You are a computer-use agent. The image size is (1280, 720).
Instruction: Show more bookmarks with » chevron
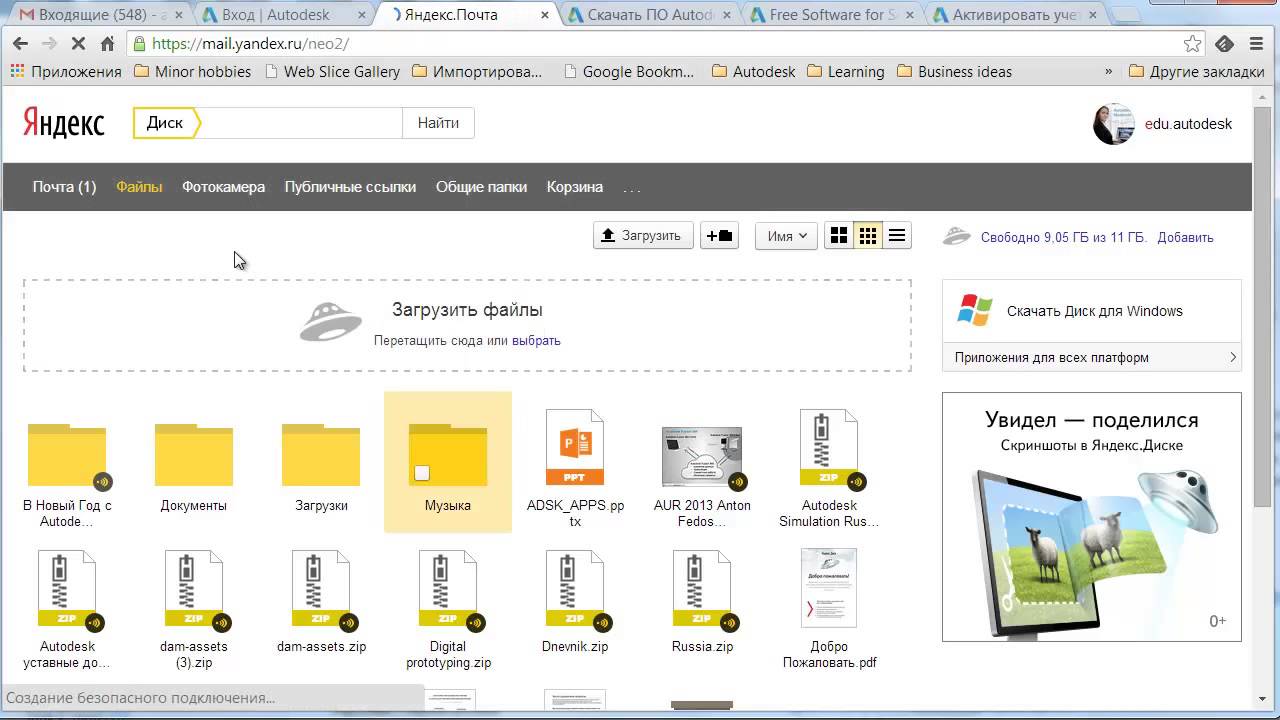pyautogui.click(x=1108, y=72)
